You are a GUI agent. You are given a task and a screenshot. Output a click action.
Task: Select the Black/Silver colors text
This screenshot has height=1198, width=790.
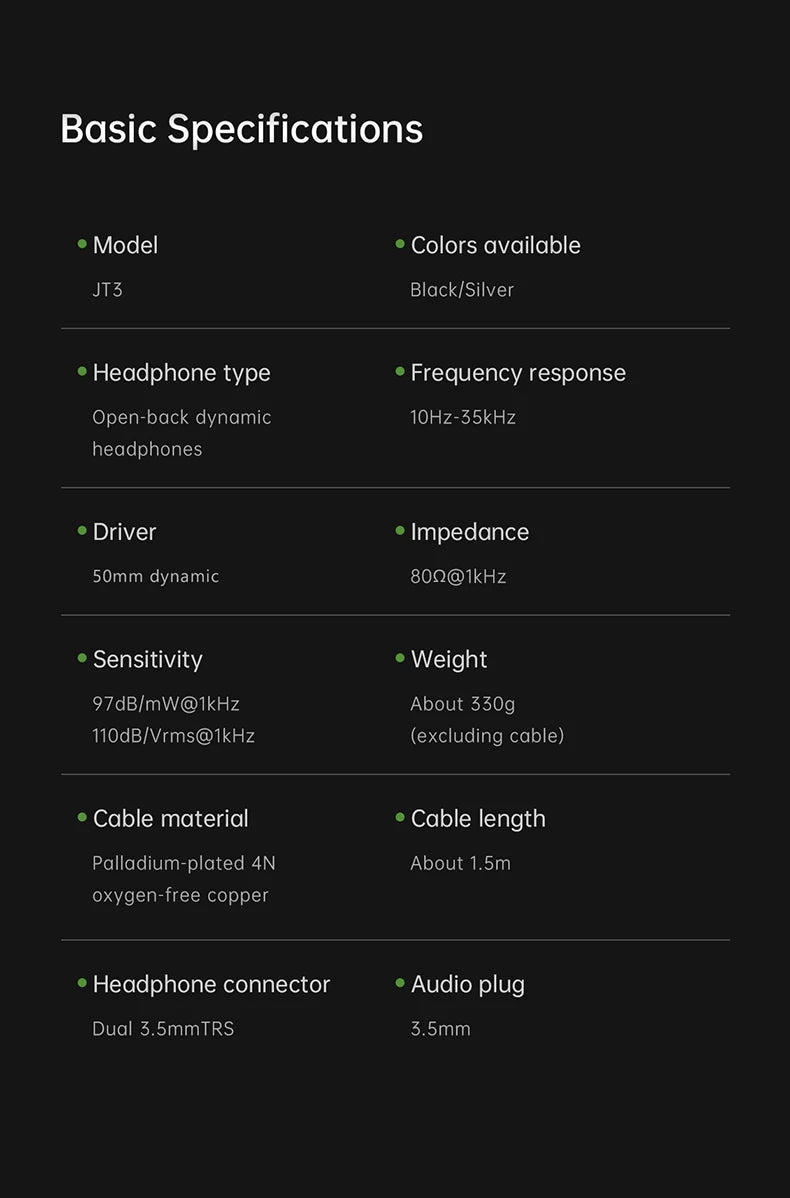coord(462,290)
